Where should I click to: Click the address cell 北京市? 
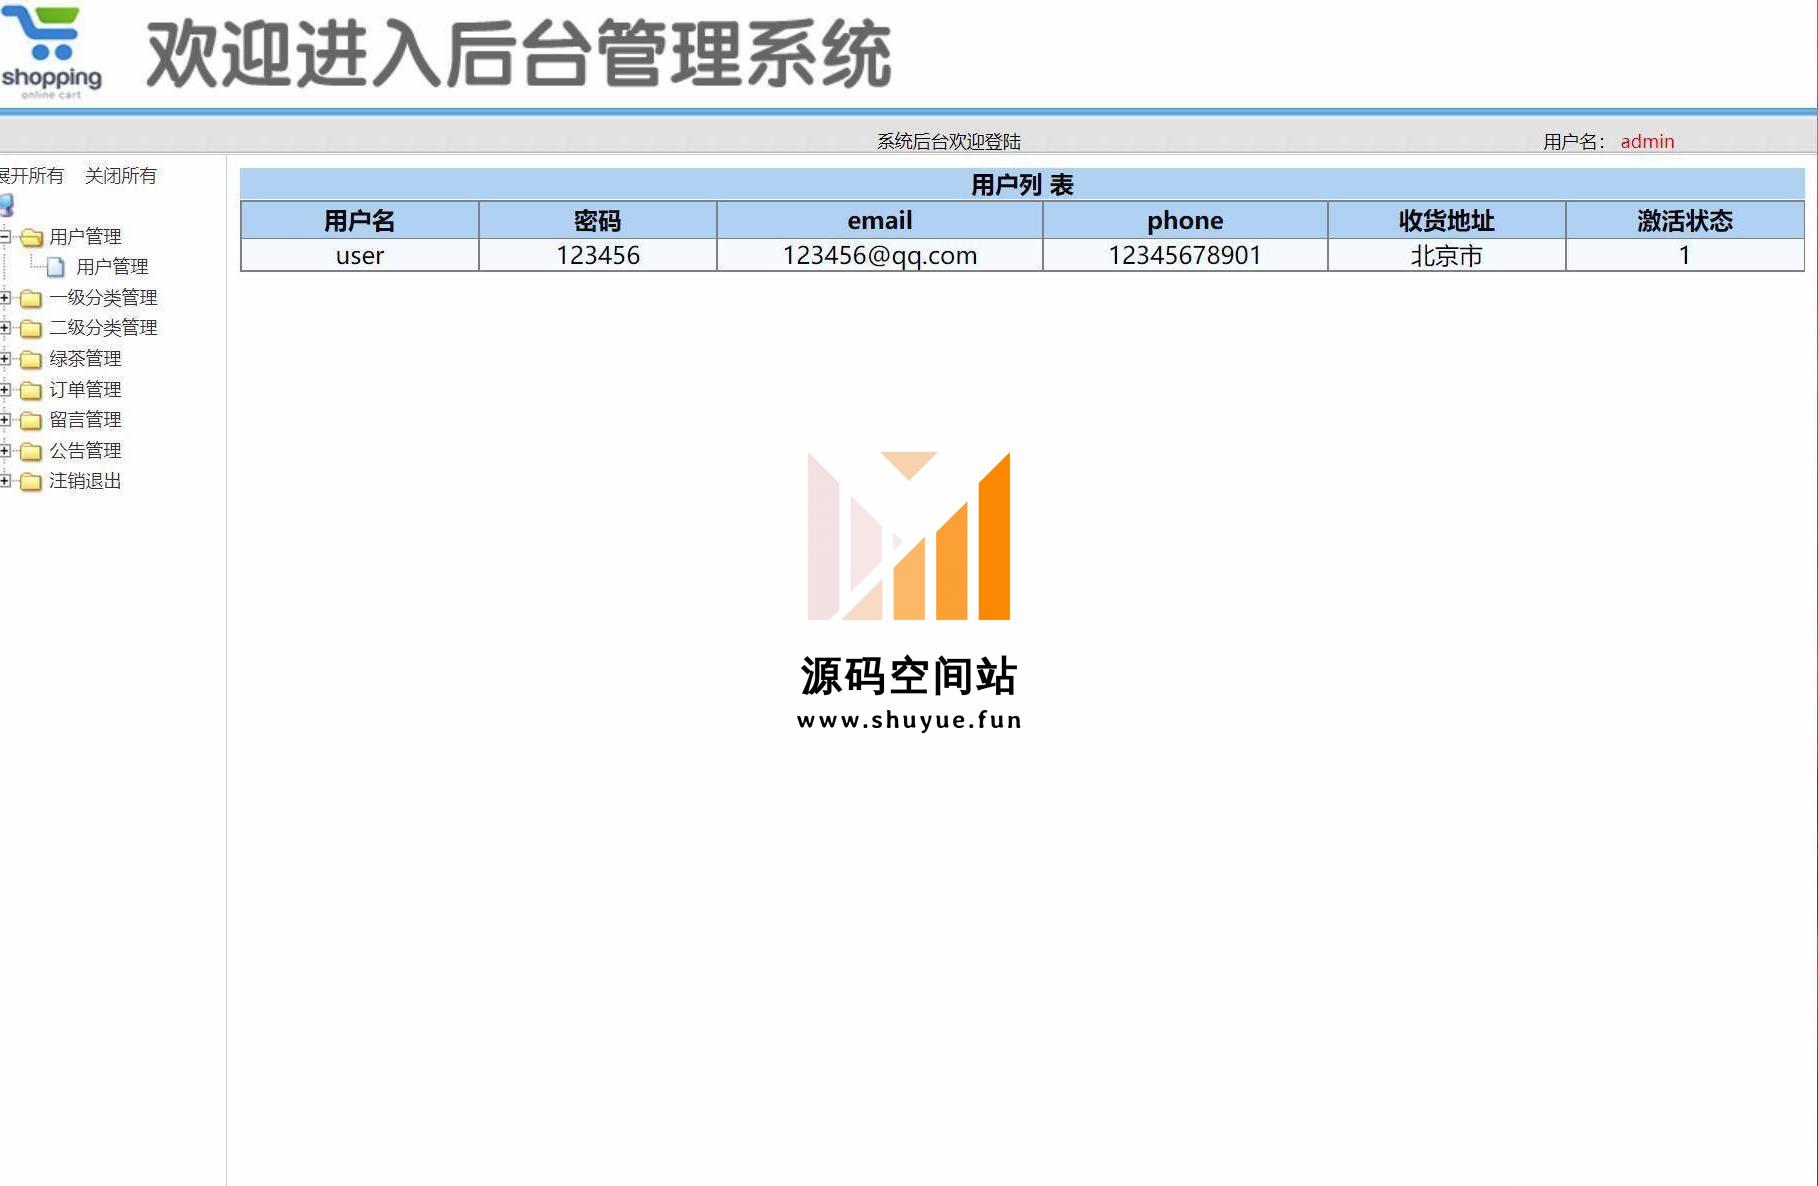[x=1446, y=255]
